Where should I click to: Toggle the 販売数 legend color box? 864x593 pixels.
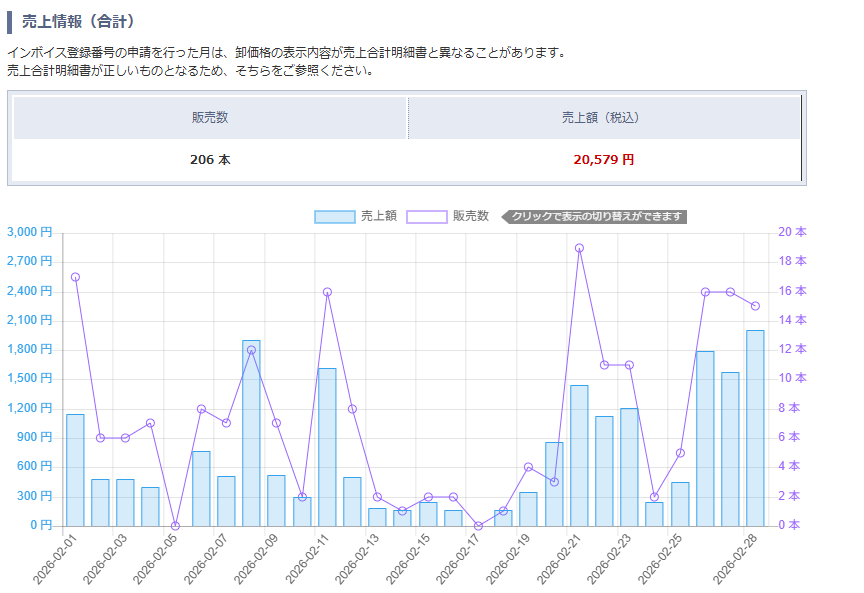(x=427, y=217)
